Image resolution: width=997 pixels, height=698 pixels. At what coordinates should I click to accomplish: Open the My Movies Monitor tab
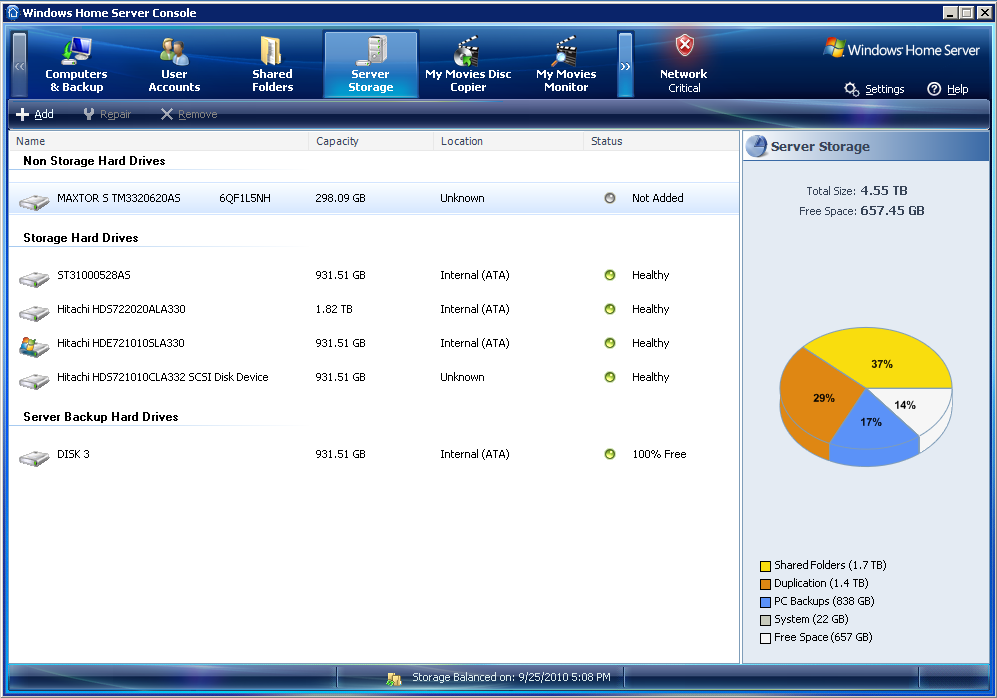pyautogui.click(x=566, y=64)
